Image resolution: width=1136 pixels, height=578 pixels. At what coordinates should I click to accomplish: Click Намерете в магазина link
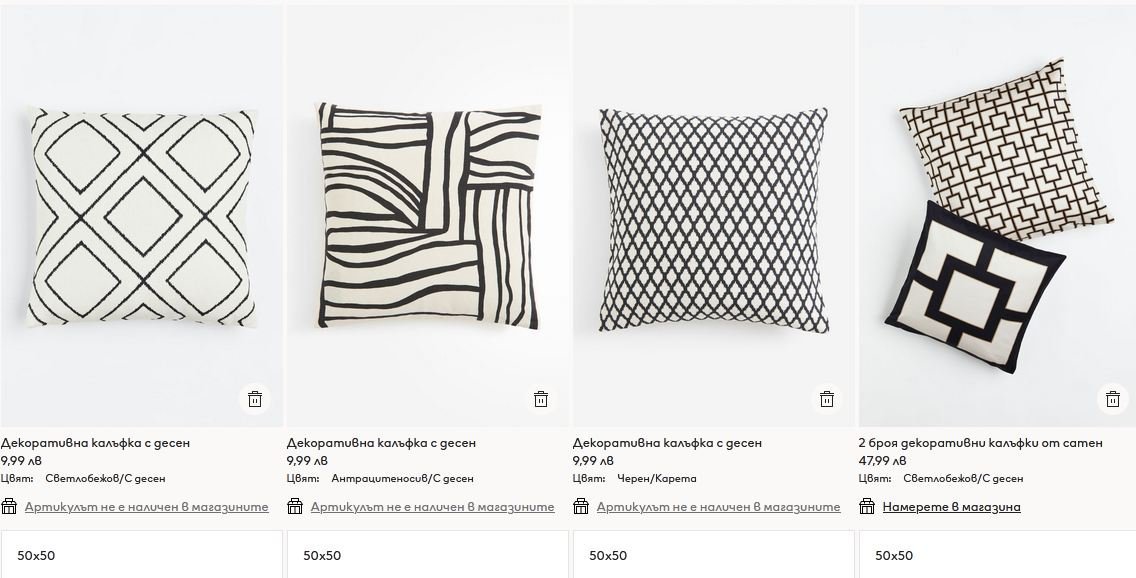[x=951, y=507]
